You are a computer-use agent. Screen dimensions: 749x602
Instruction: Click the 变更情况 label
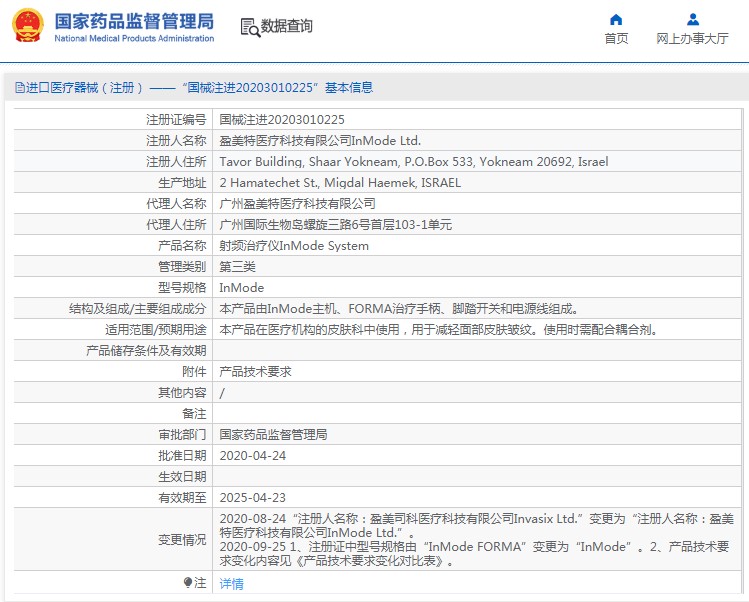pyautogui.click(x=182, y=540)
